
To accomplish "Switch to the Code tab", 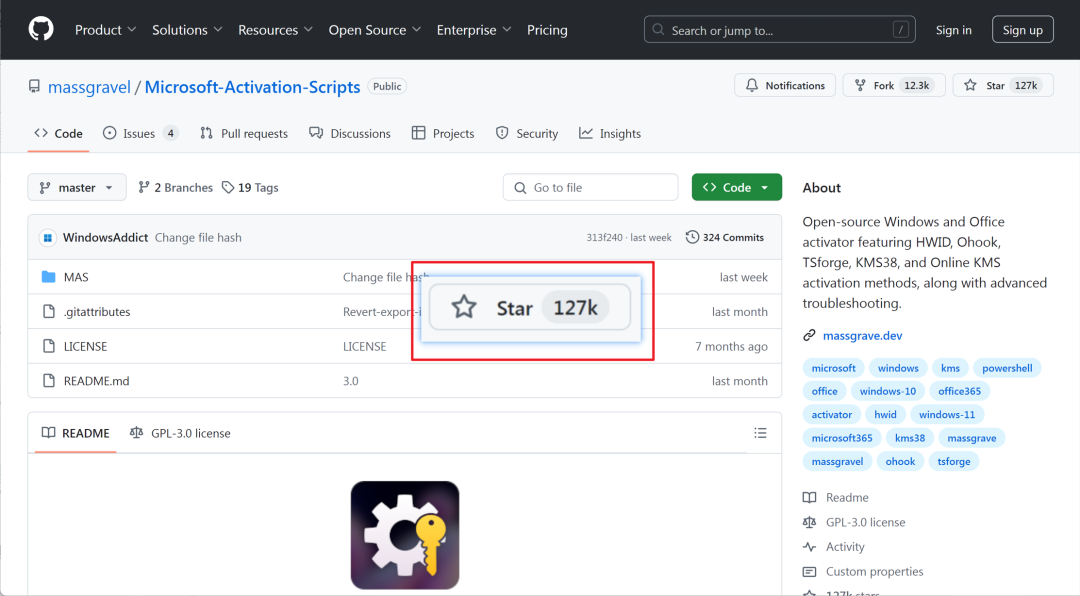I will (x=59, y=134).
